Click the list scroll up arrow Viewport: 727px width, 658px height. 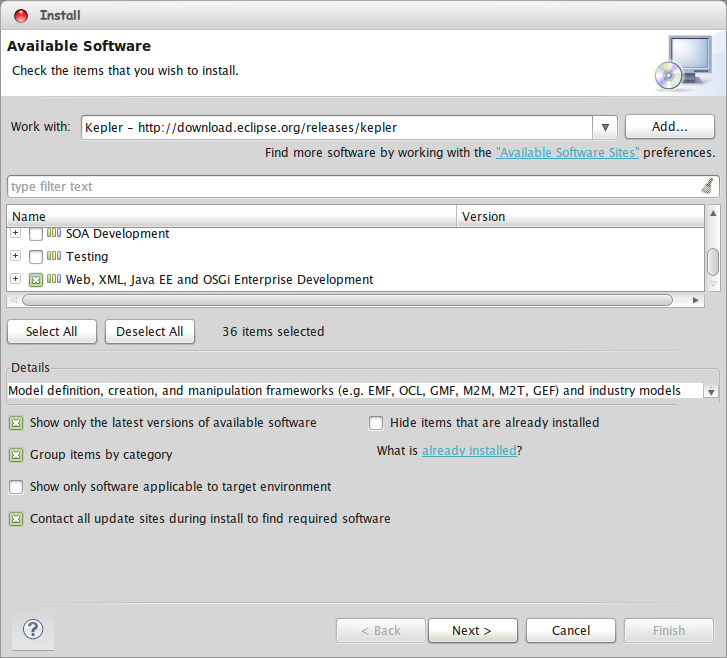[x=713, y=213]
